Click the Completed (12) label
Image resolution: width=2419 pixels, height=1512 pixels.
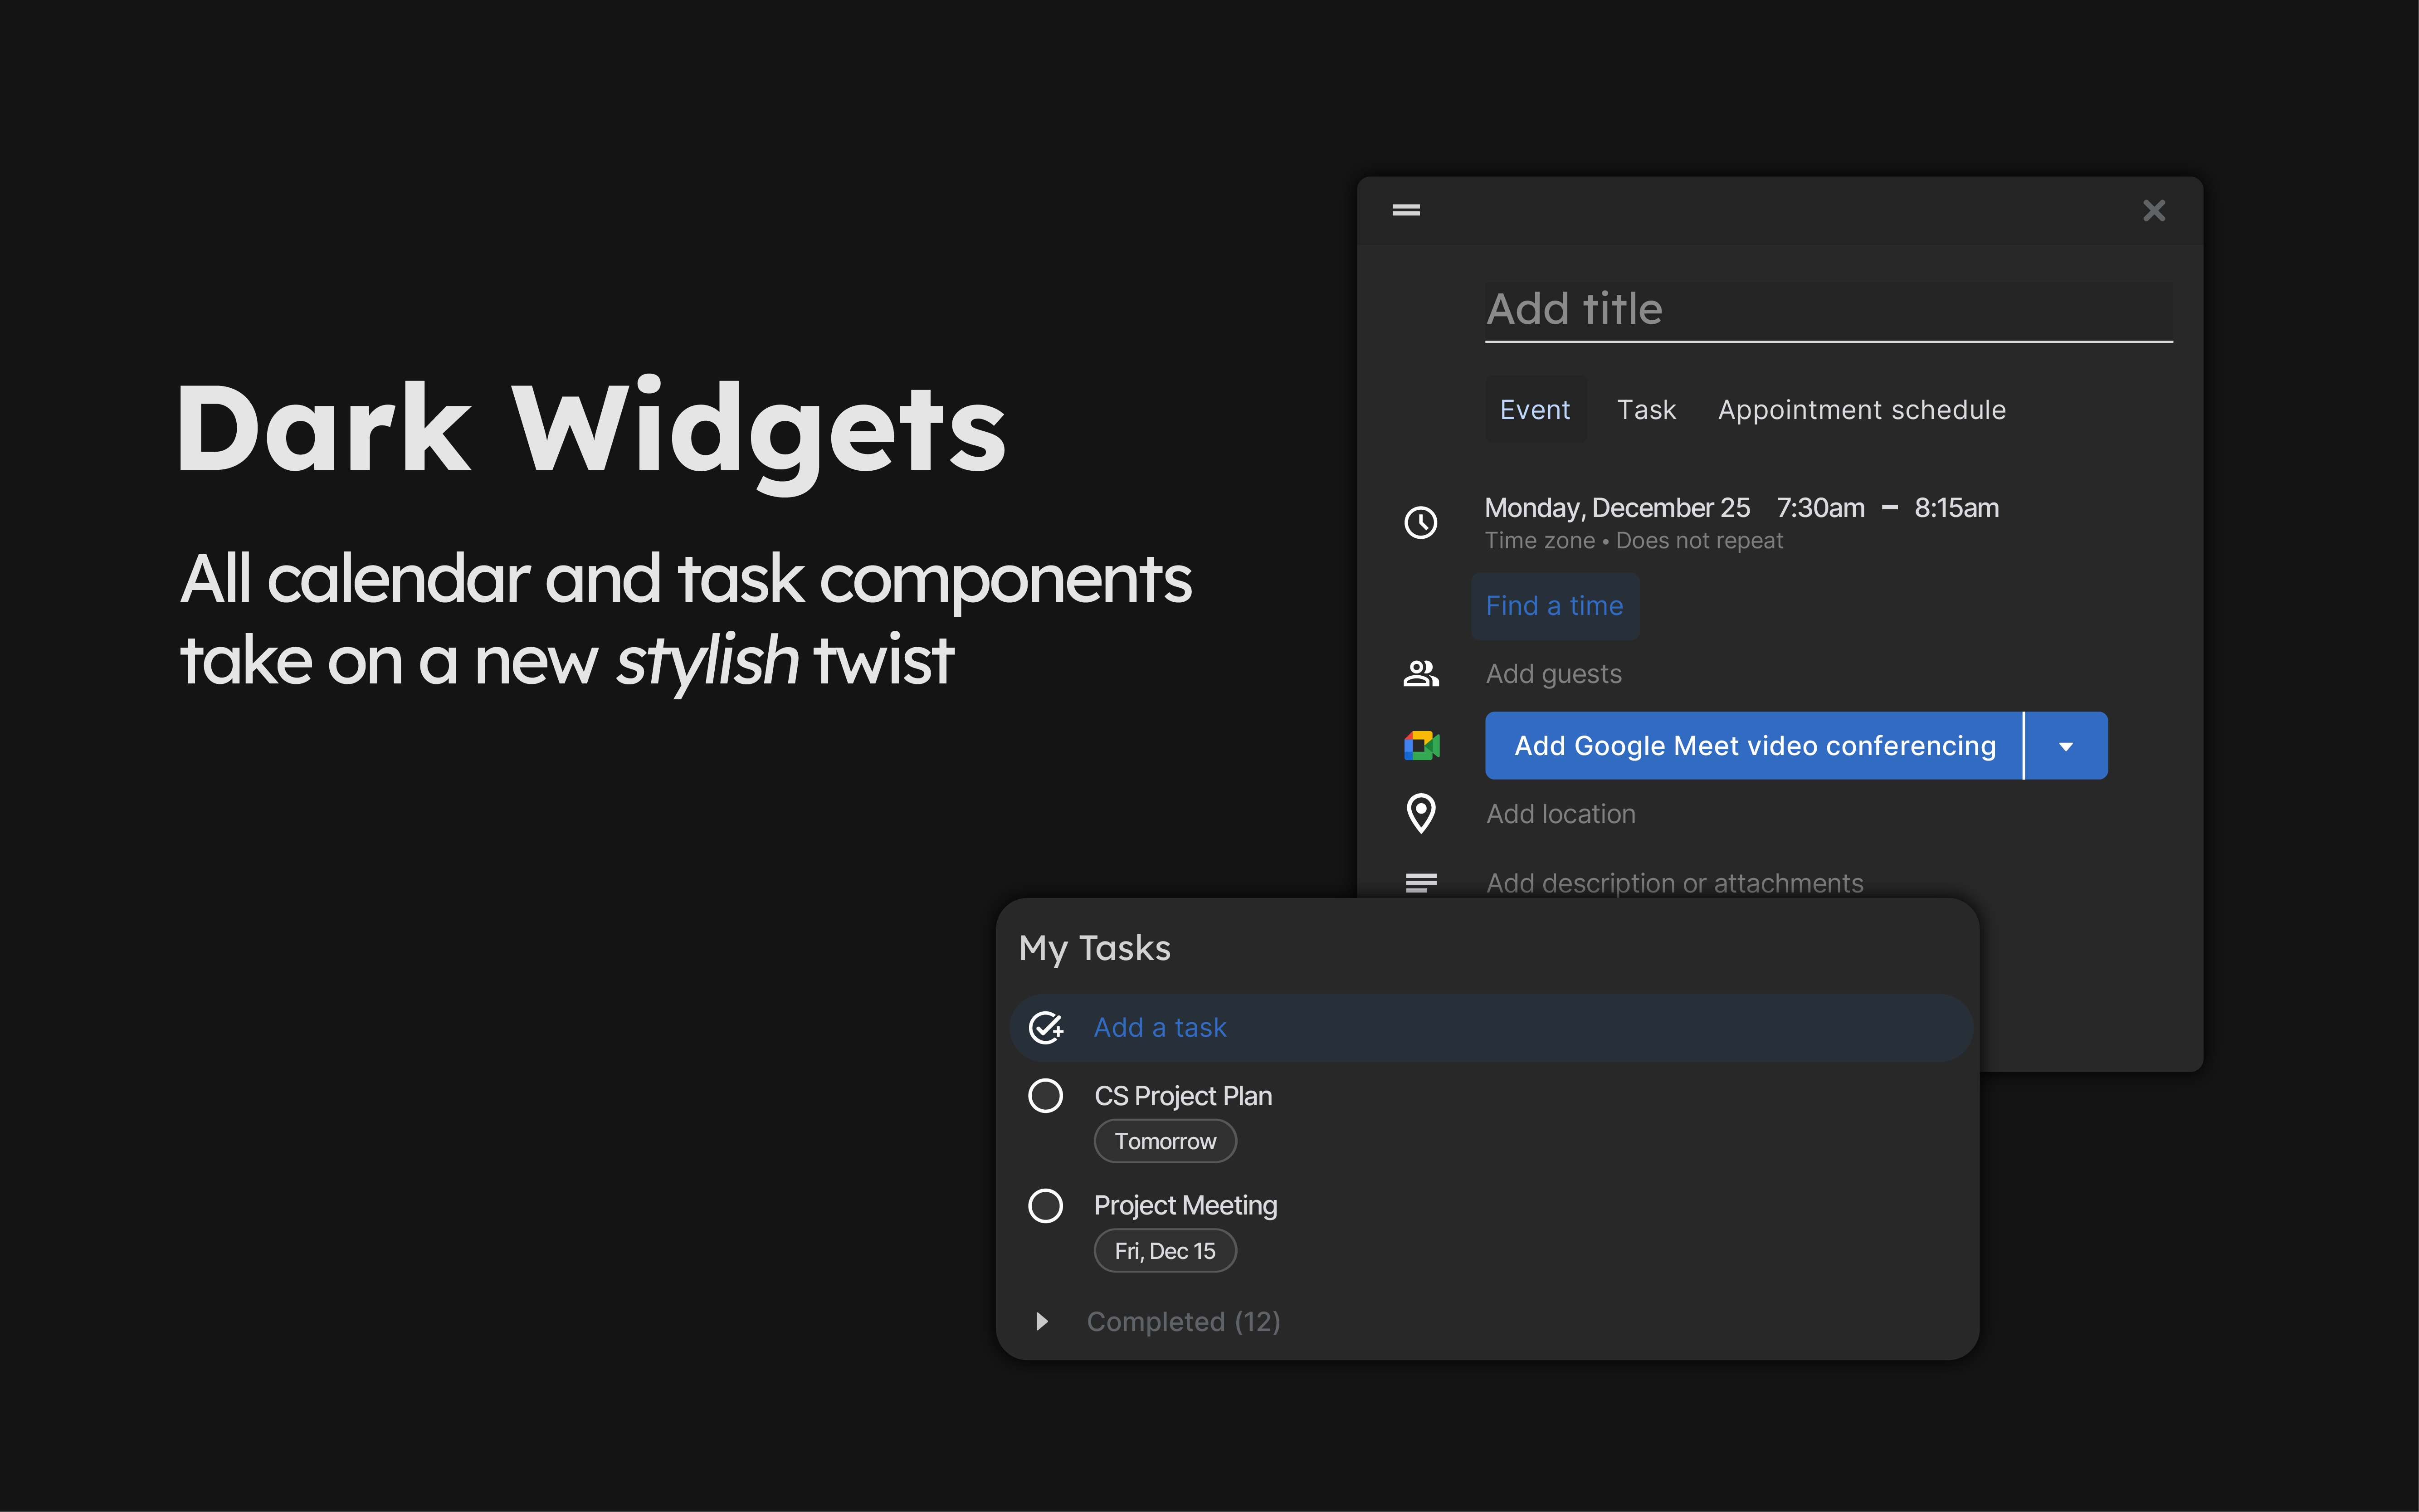coord(1183,1322)
